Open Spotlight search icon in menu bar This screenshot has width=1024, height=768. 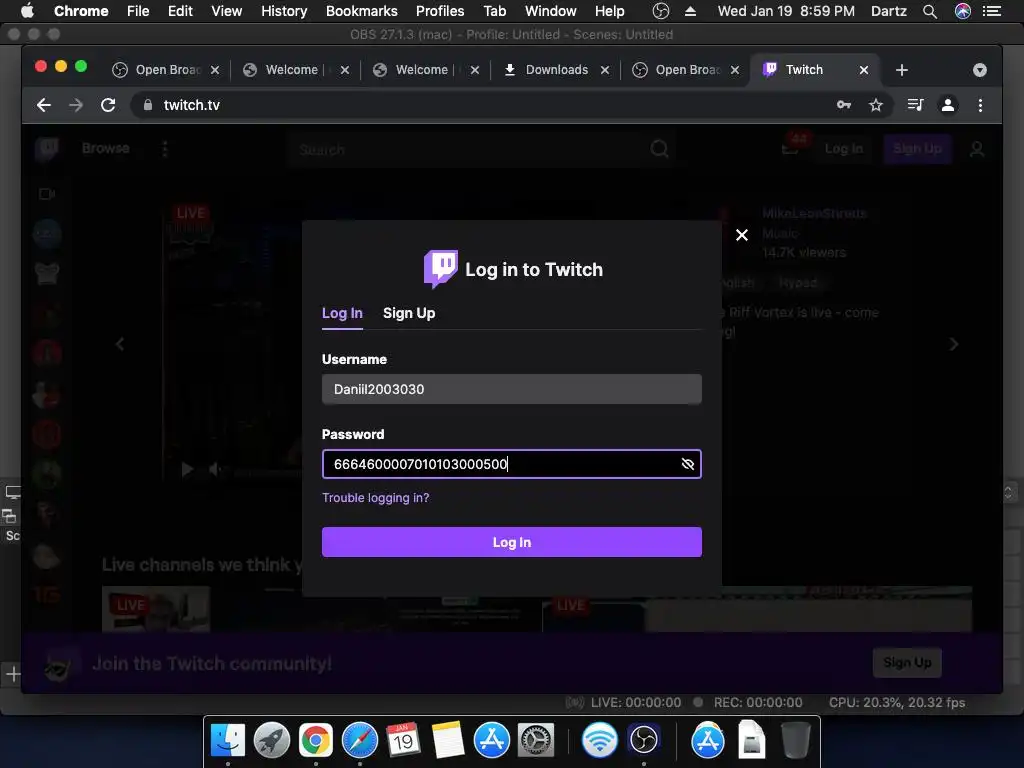[x=930, y=11]
